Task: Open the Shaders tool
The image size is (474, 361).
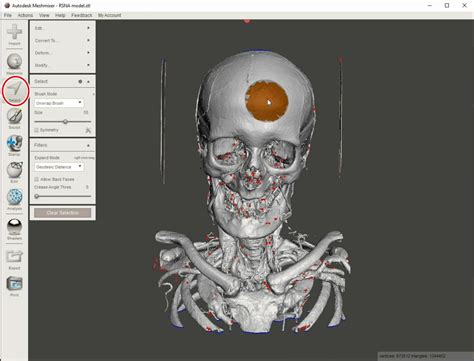Action: 14,227
